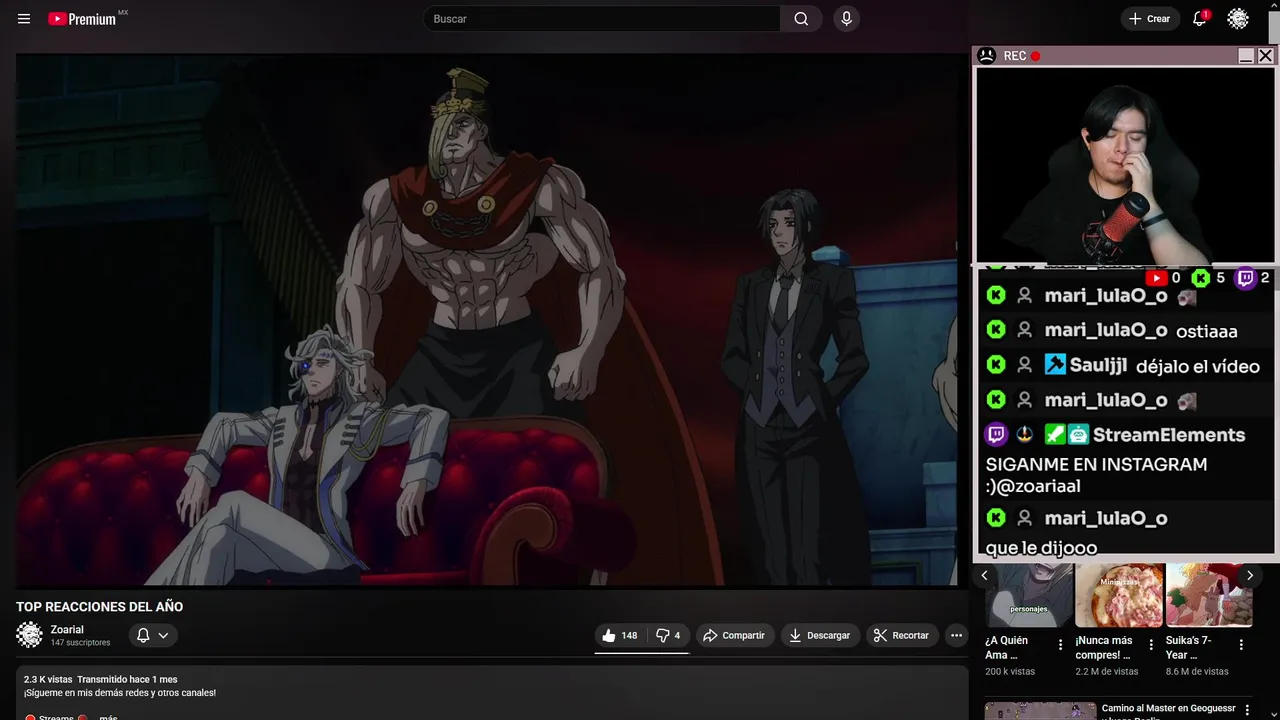Click Kick icon beside Sauljjl message

996,365
